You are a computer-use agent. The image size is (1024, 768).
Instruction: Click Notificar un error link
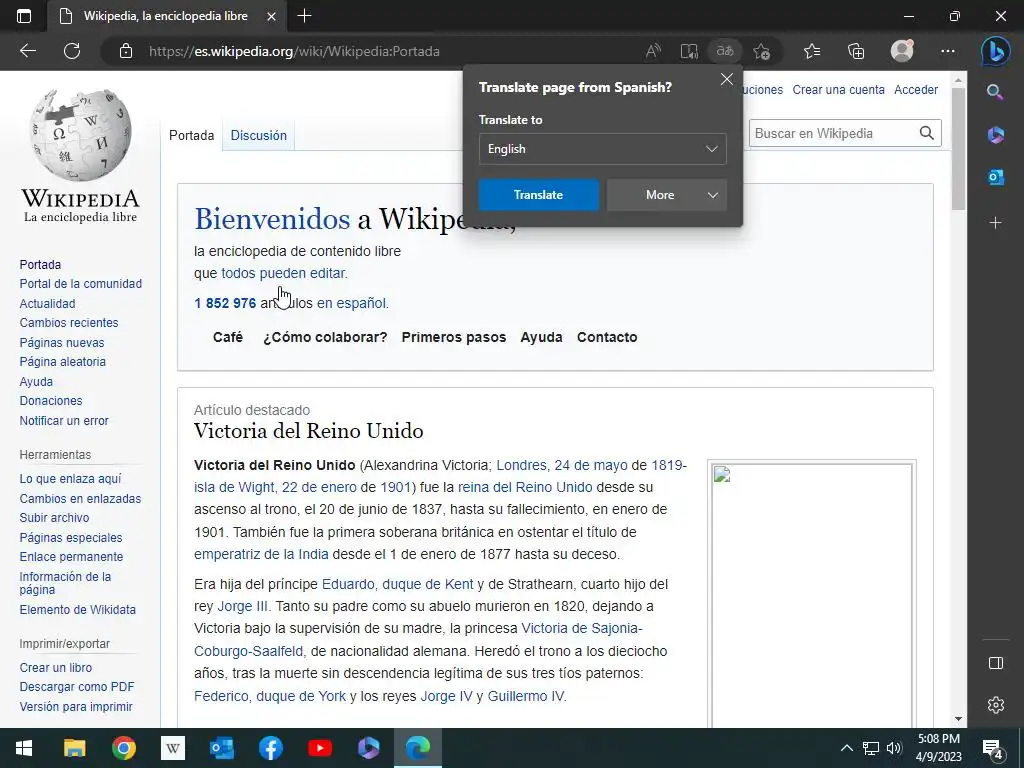(64, 421)
